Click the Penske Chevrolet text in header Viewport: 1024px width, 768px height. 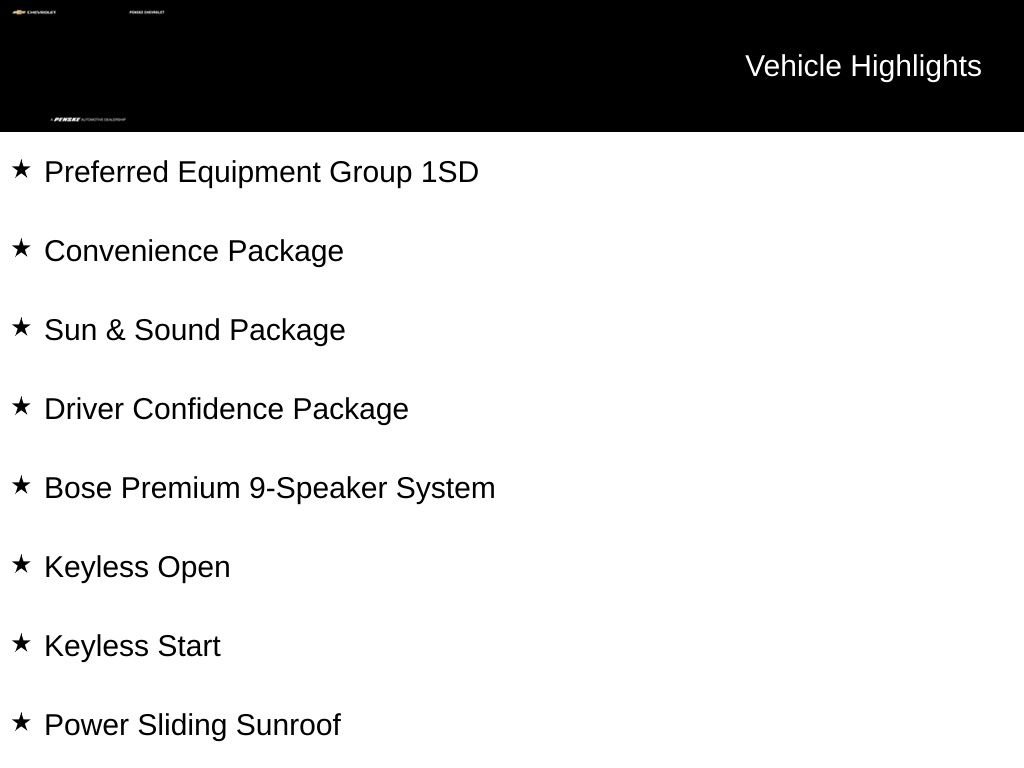[x=147, y=12]
